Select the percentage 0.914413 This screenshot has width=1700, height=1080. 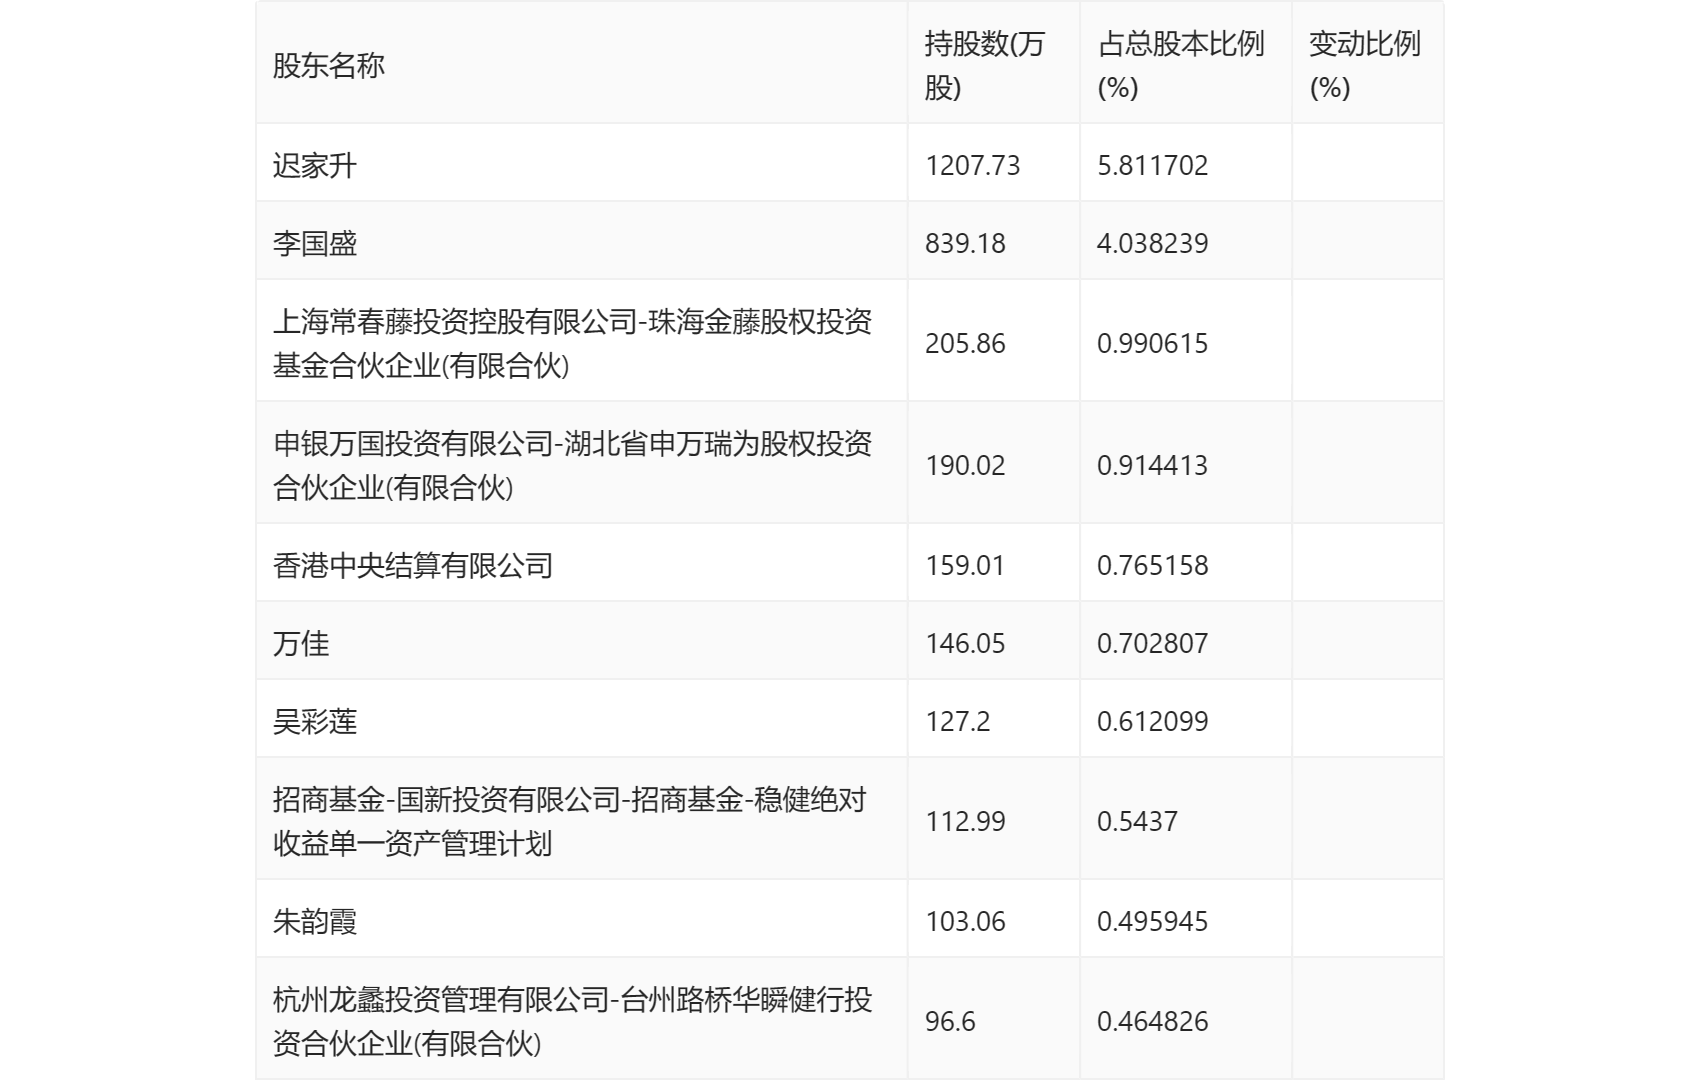point(1153,465)
